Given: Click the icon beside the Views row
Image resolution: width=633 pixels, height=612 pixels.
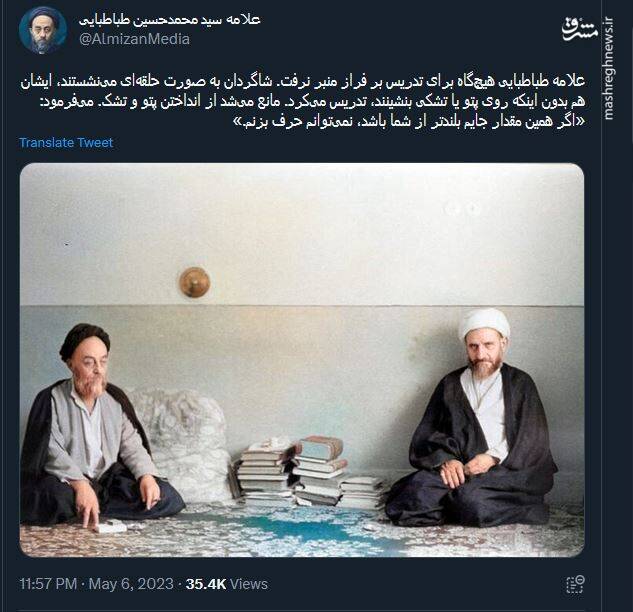Looking at the screenshot, I should 574,584.
